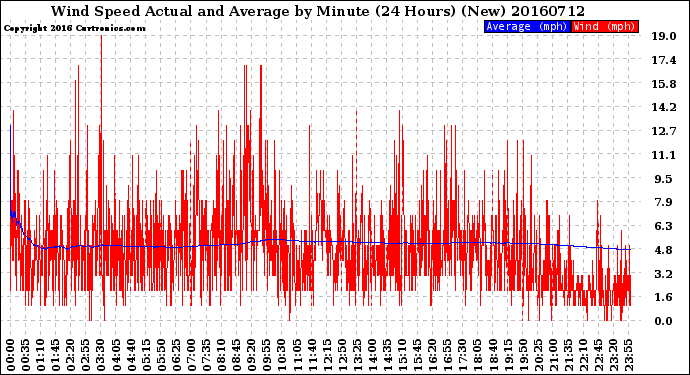Select the blue Average (mph) legend entry
Viewport: 690px width, 375px height.
tap(527, 26)
